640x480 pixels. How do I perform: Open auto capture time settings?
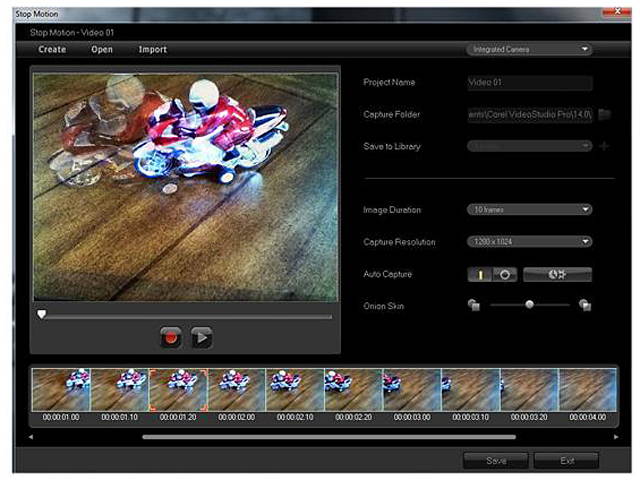coord(557,274)
